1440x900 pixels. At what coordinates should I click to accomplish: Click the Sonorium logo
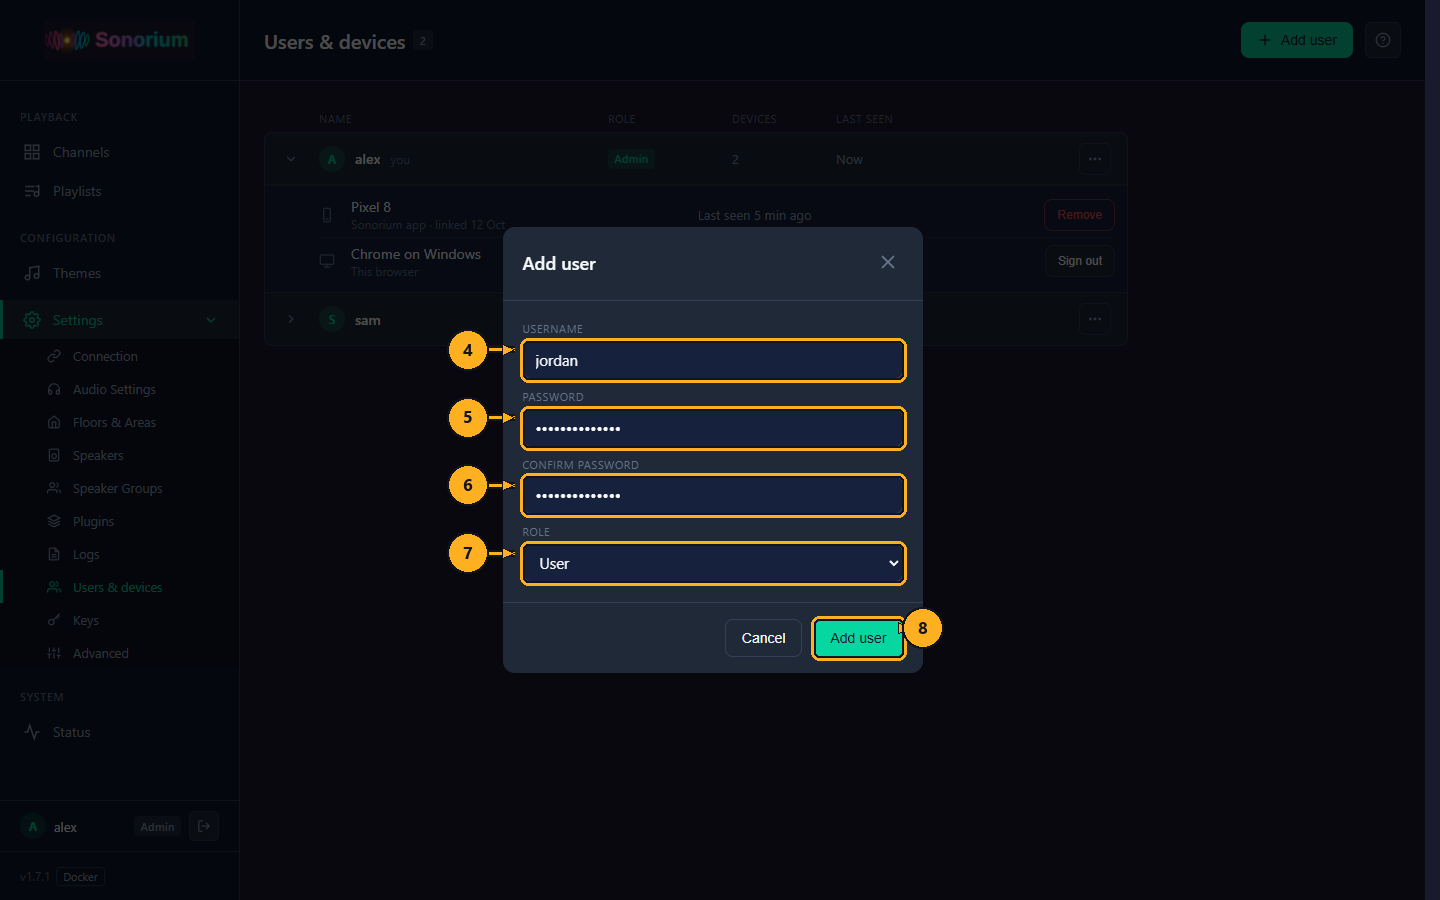(117, 40)
